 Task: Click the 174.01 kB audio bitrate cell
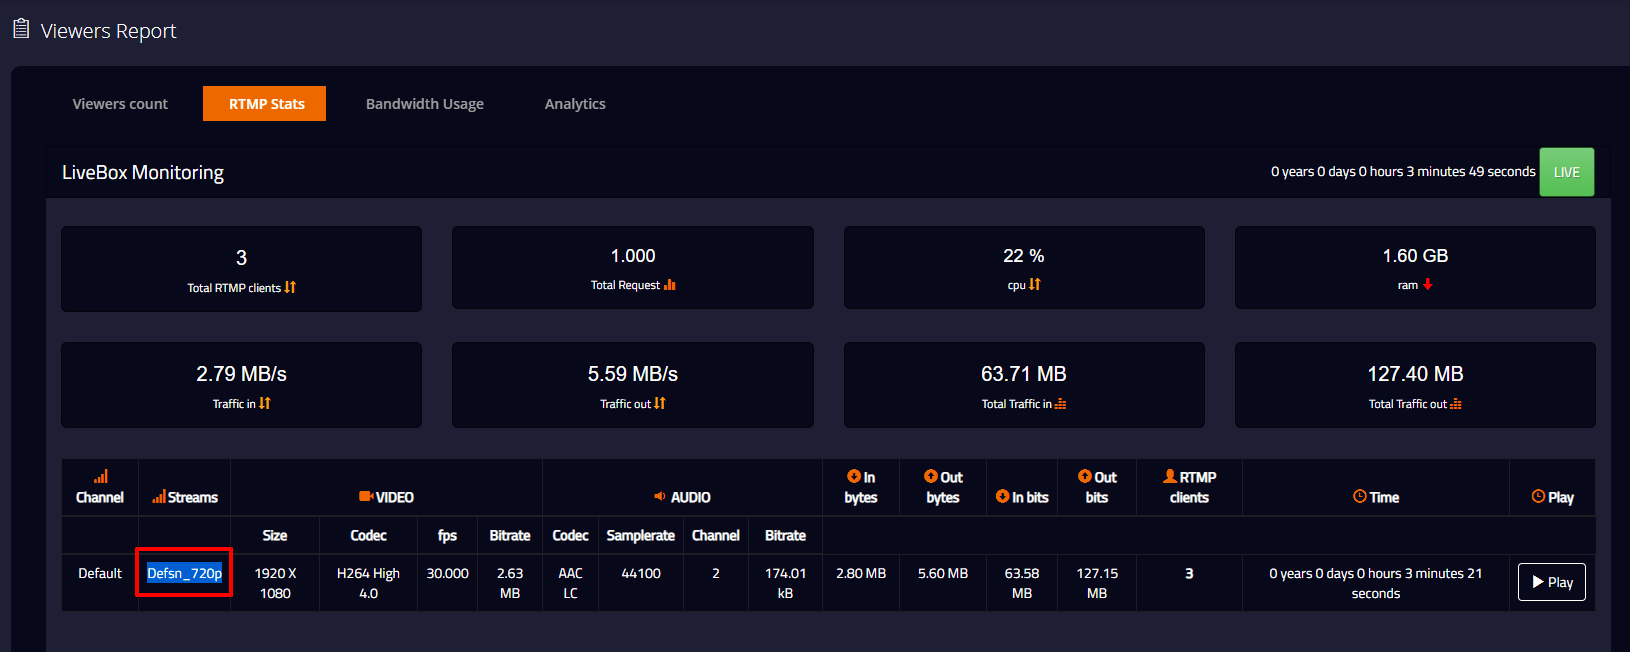pyautogui.click(x=785, y=583)
